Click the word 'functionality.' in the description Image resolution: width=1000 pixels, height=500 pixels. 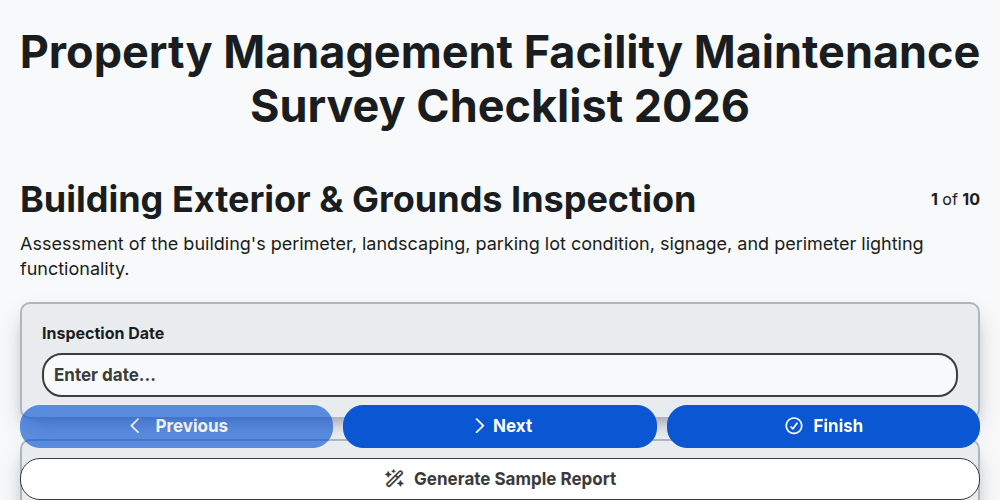[x=75, y=269]
